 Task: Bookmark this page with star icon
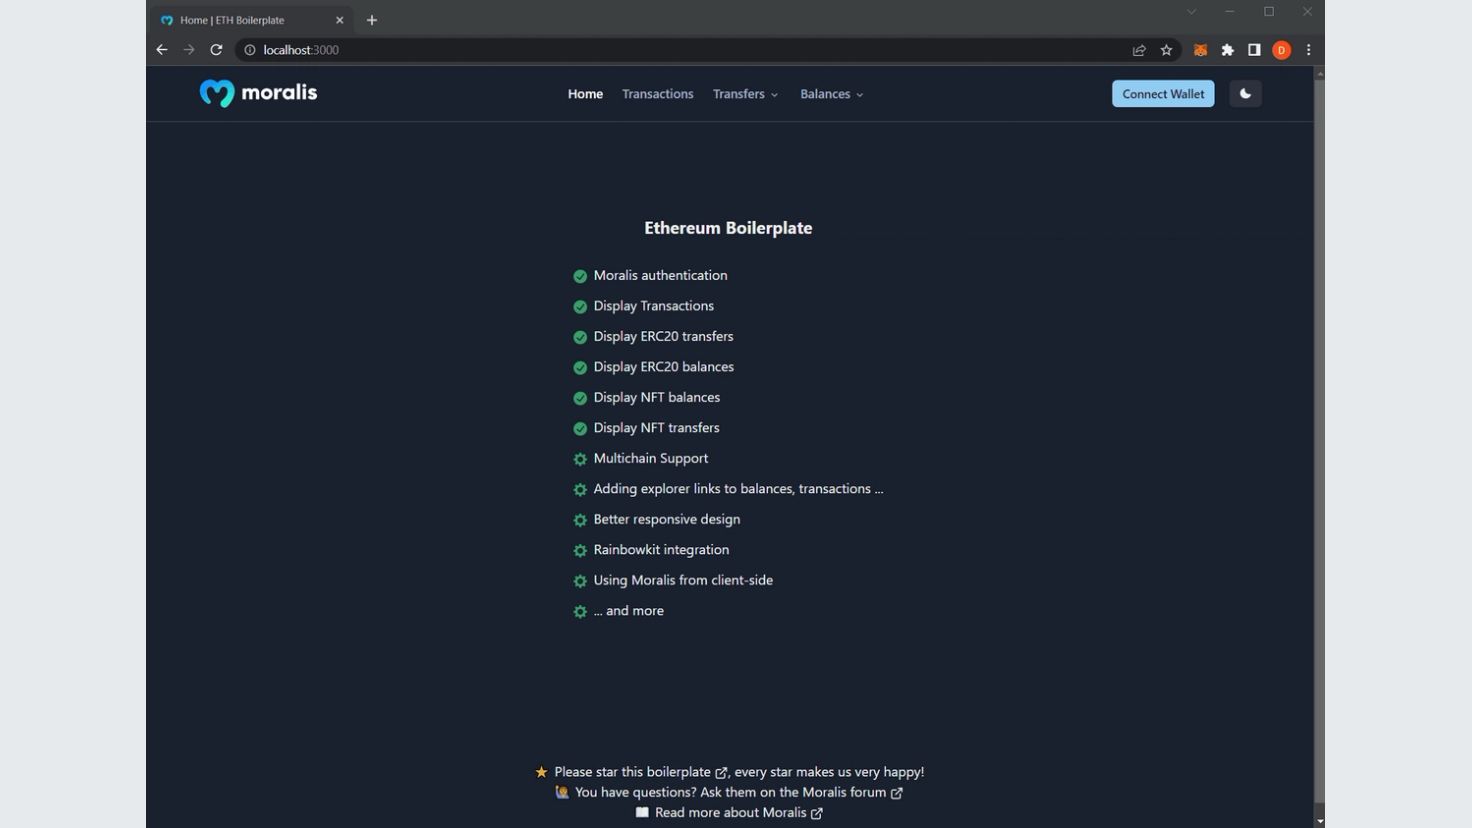[1166, 50]
